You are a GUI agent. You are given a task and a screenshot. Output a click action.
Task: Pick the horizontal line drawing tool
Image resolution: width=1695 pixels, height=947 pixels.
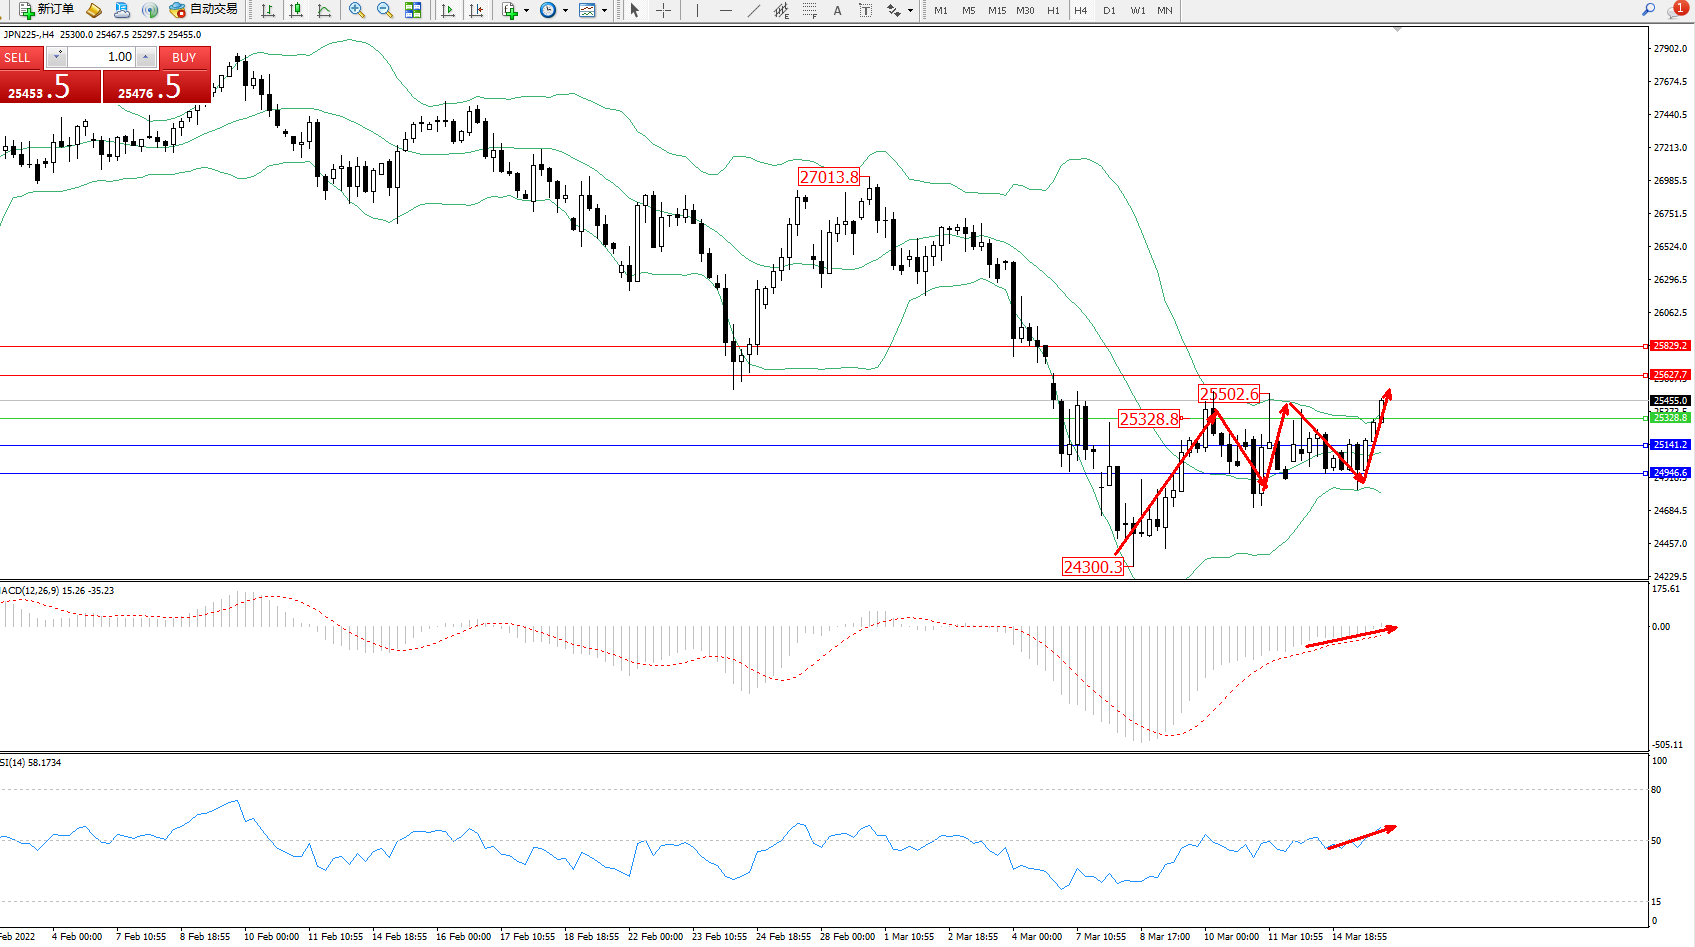pos(725,10)
